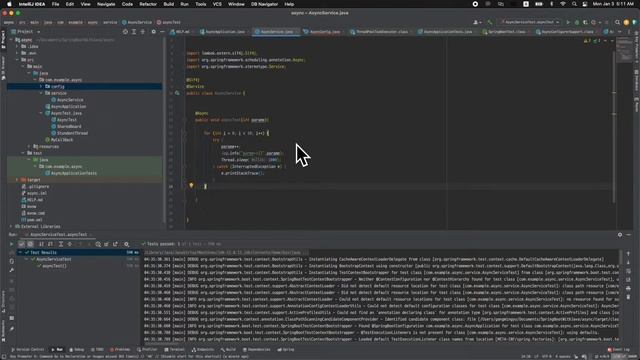Collapse the src folder in project tree
This screenshot has height=360, width=640.
click(18, 60)
